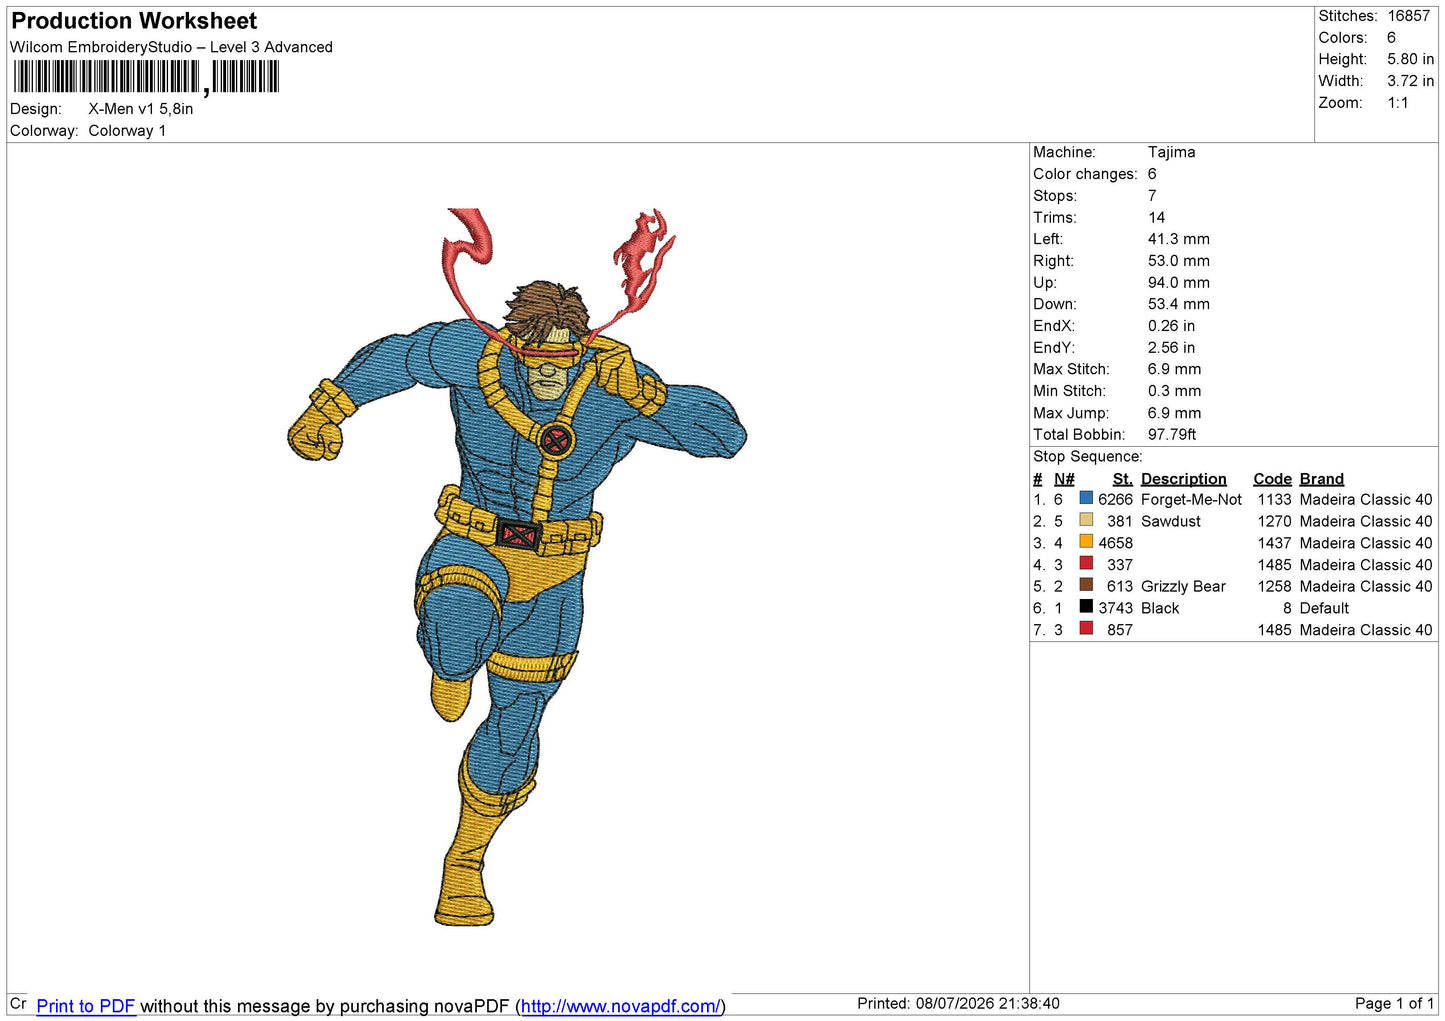This screenshot has height=1021, width=1445.
Task: Click the EndX value '0.26 in'
Action: 1171,326
